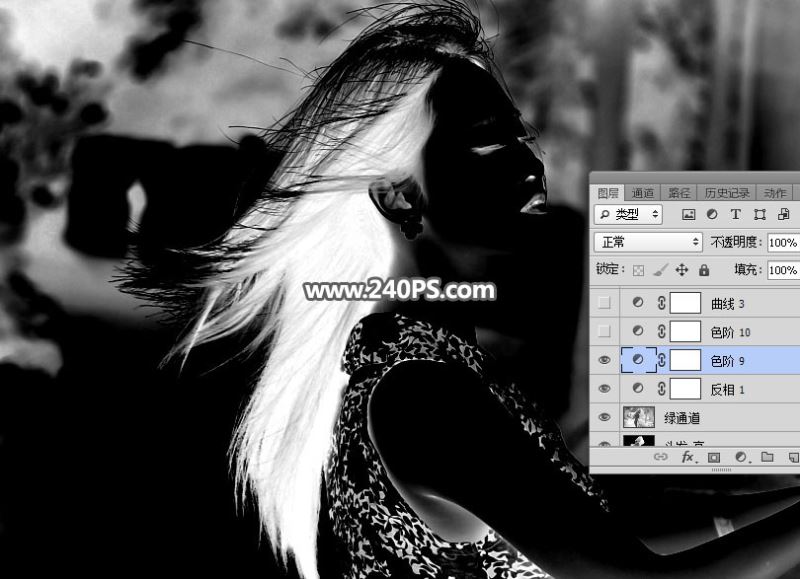Viewport: 800px width, 579px height.
Task: Open the 正常 blend mode dropdown
Action: point(648,242)
